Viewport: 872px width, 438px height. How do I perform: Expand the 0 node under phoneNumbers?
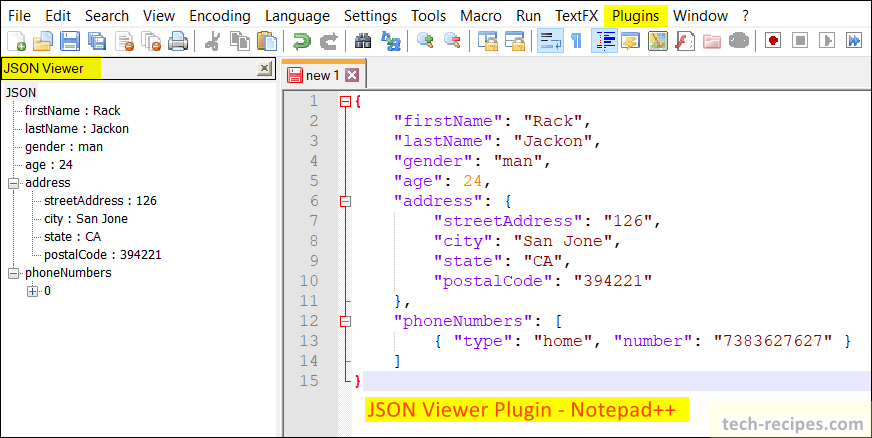[32, 291]
